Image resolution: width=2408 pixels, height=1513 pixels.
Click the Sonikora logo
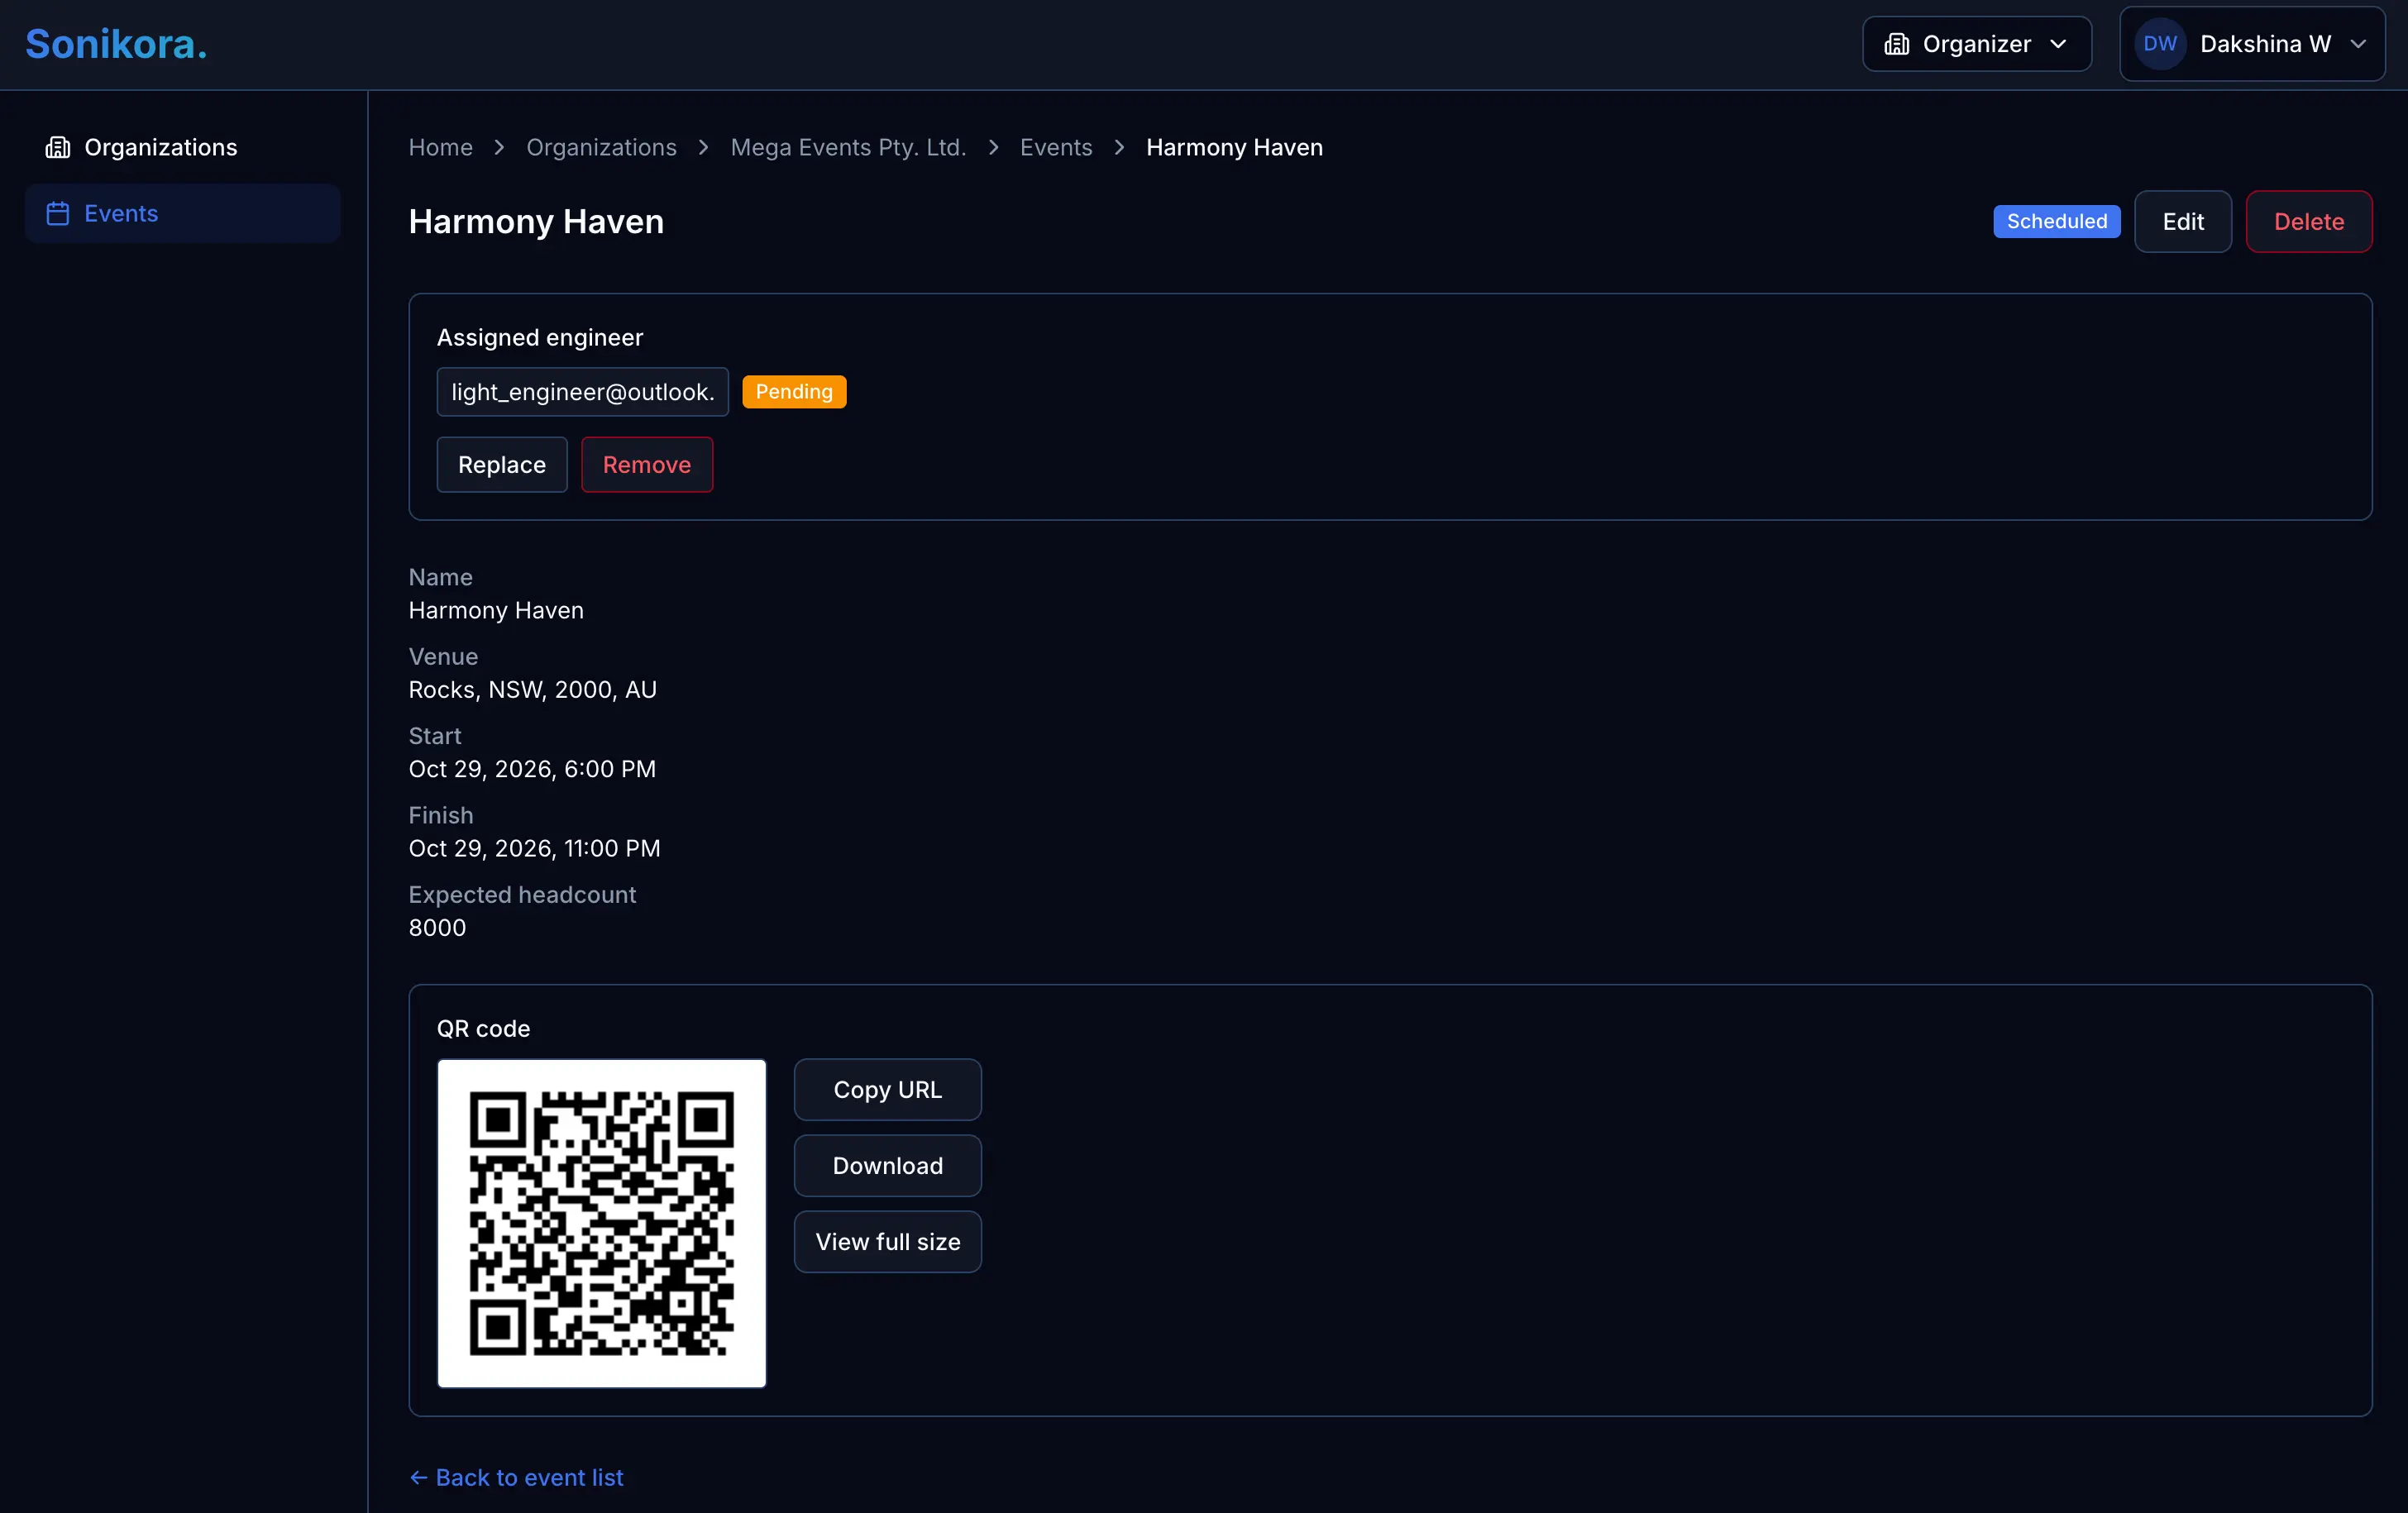coord(116,43)
